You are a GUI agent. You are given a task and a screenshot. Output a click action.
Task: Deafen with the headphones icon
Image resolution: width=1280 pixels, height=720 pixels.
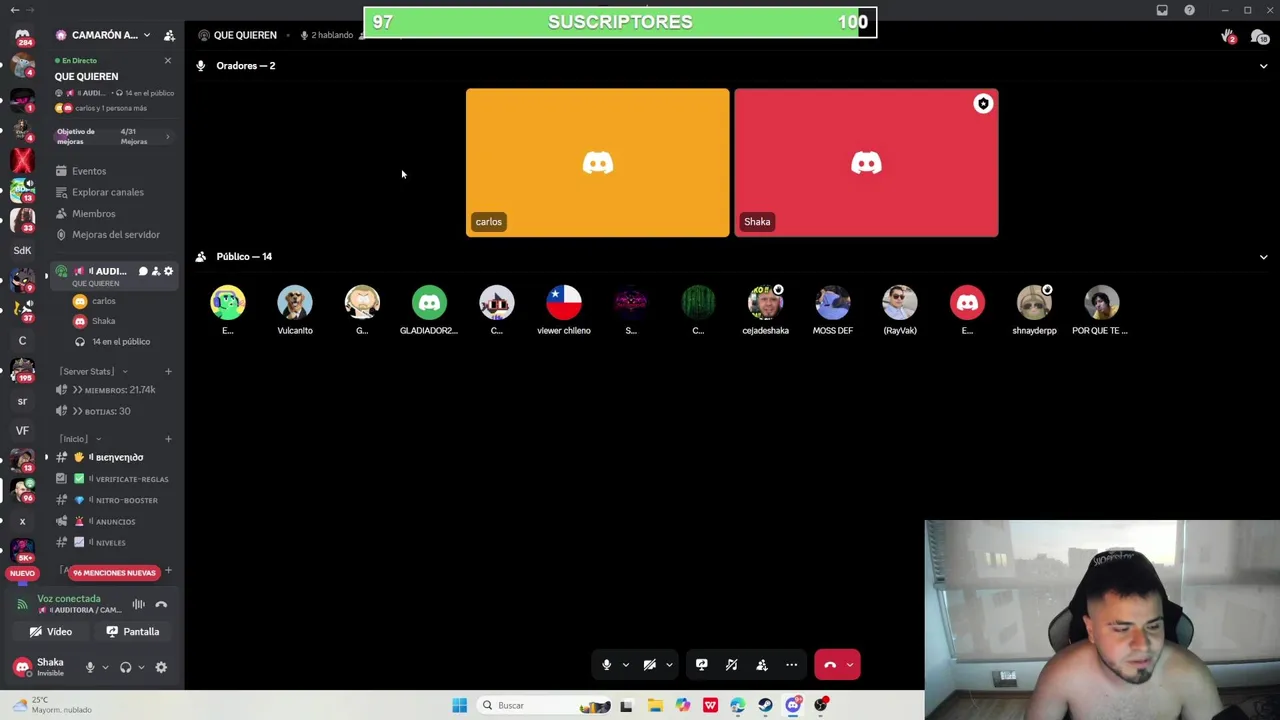[126, 667]
